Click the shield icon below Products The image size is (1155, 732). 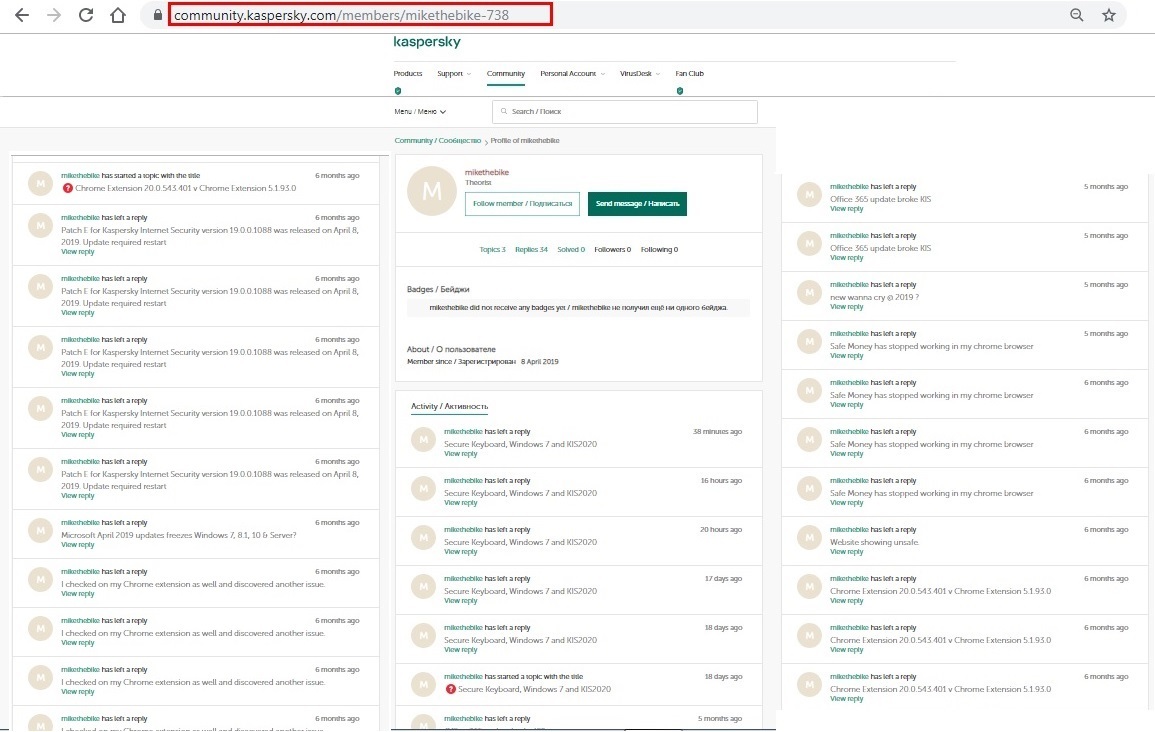(x=398, y=91)
